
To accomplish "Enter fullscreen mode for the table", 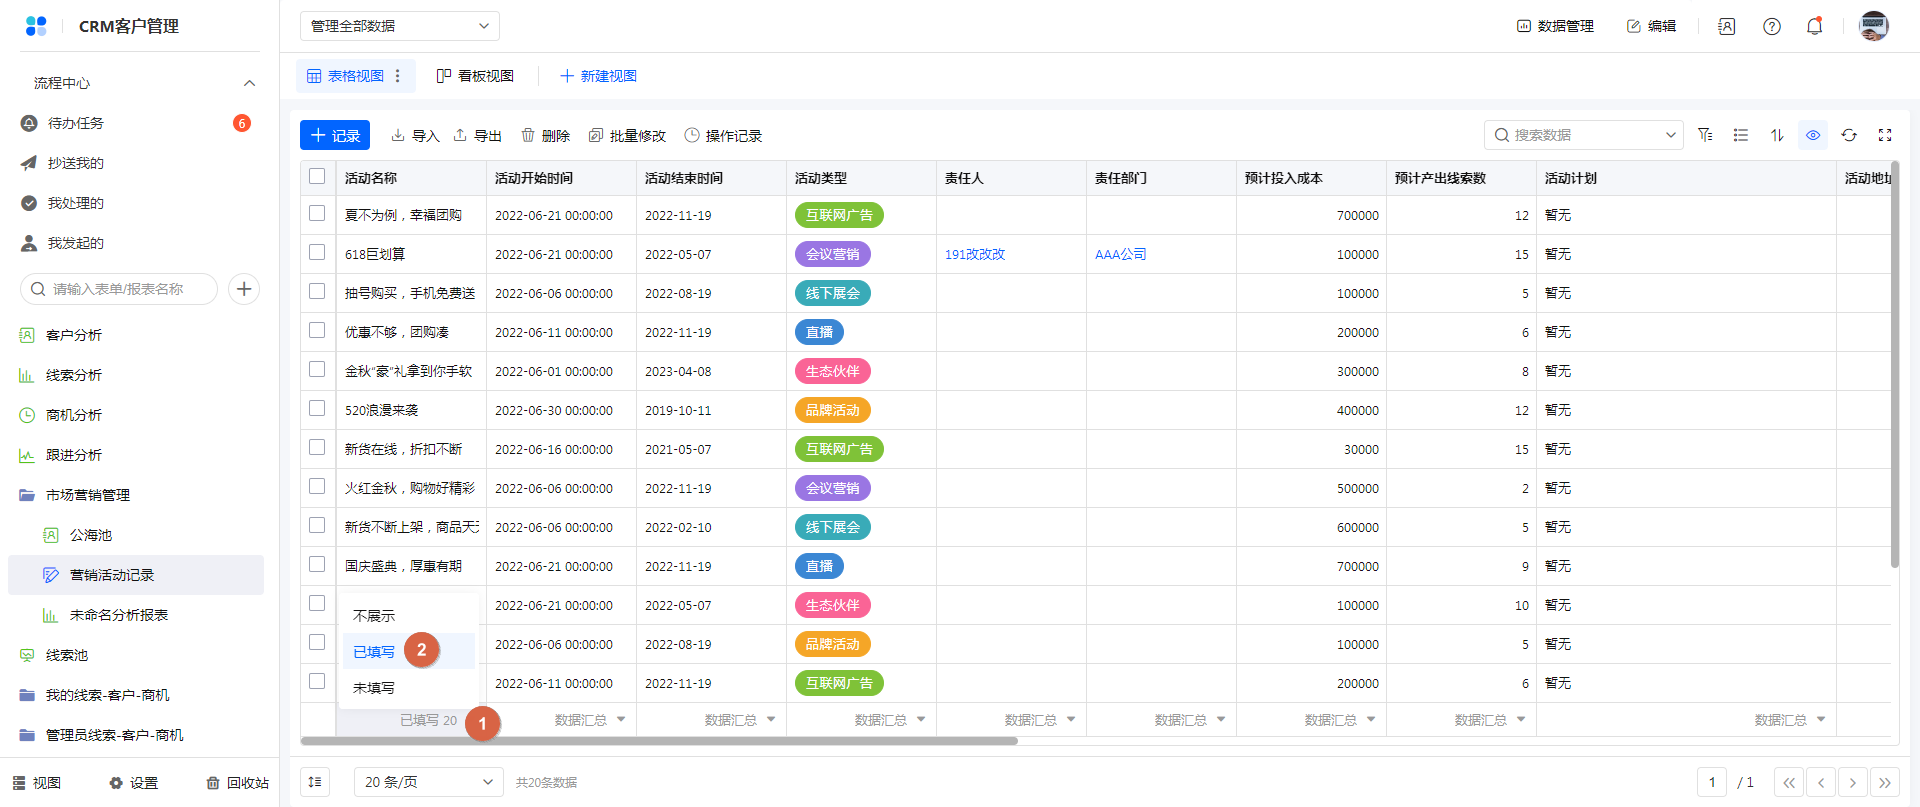I will [1885, 135].
